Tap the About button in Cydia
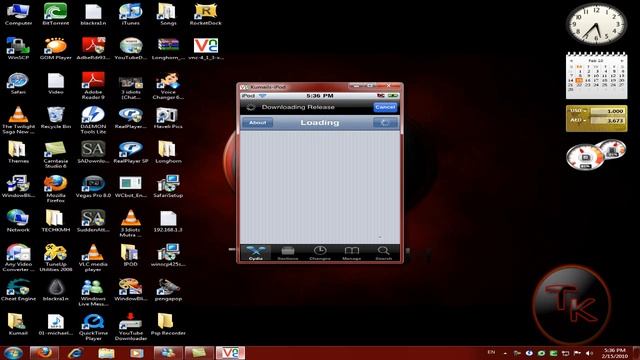Viewport: 640px width, 360px height. (x=257, y=122)
